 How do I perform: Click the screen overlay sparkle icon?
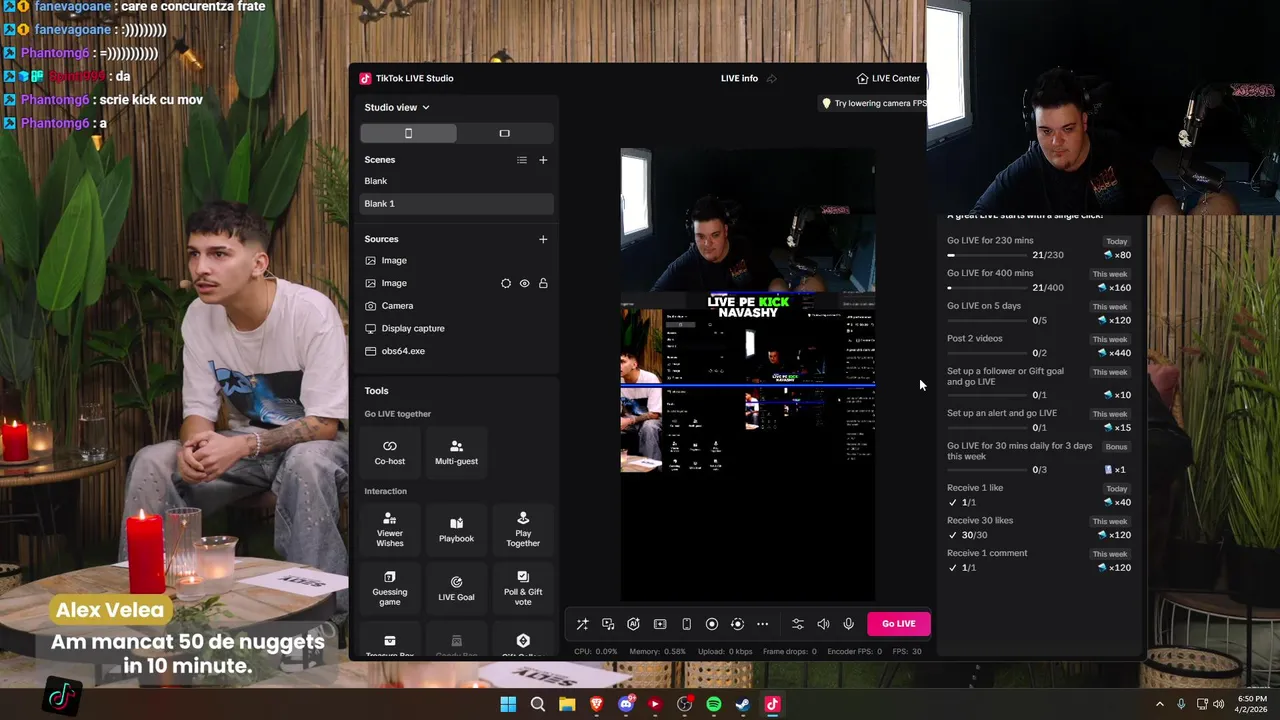660,624
